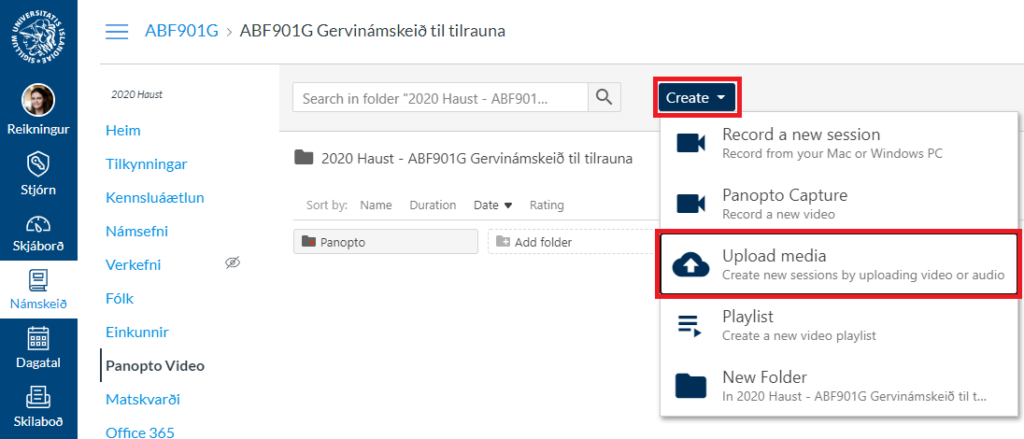Open Fólk people link
1024x439 pixels.
[120, 299]
